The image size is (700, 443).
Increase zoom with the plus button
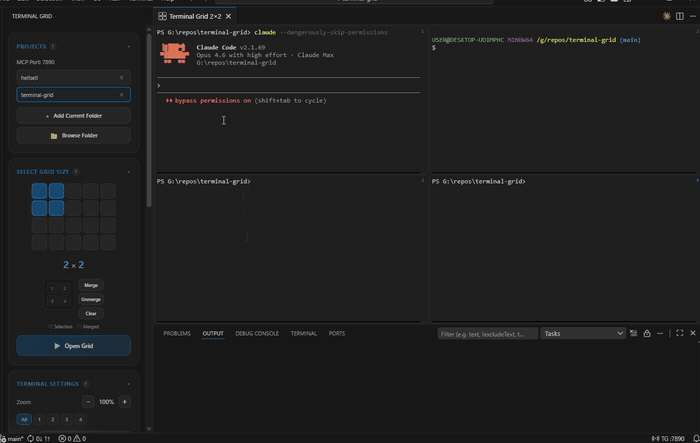tap(125, 401)
